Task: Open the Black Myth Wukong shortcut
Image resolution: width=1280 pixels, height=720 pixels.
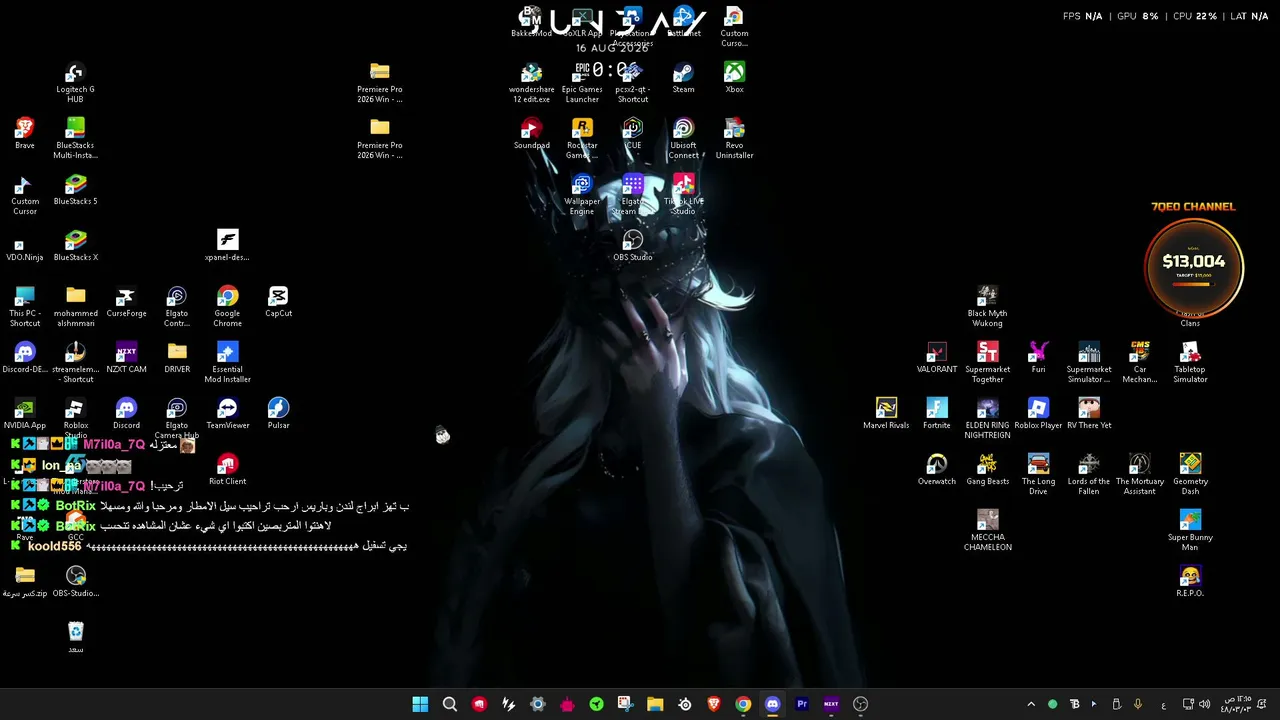Action: (x=987, y=307)
